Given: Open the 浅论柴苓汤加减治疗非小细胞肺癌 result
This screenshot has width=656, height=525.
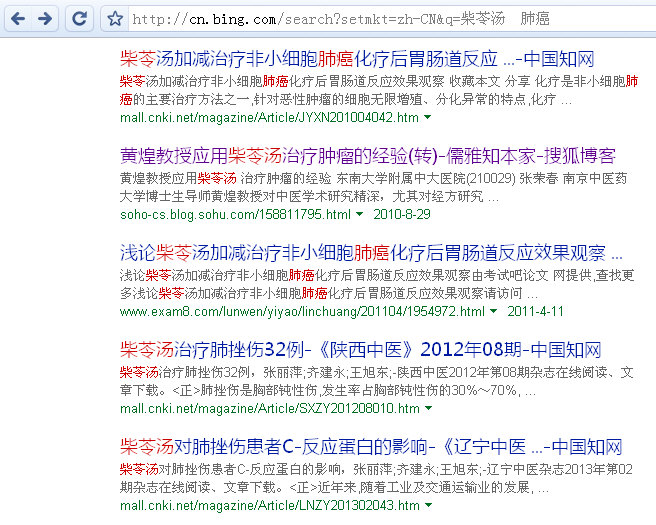Looking at the screenshot, I should coord(370,253).
